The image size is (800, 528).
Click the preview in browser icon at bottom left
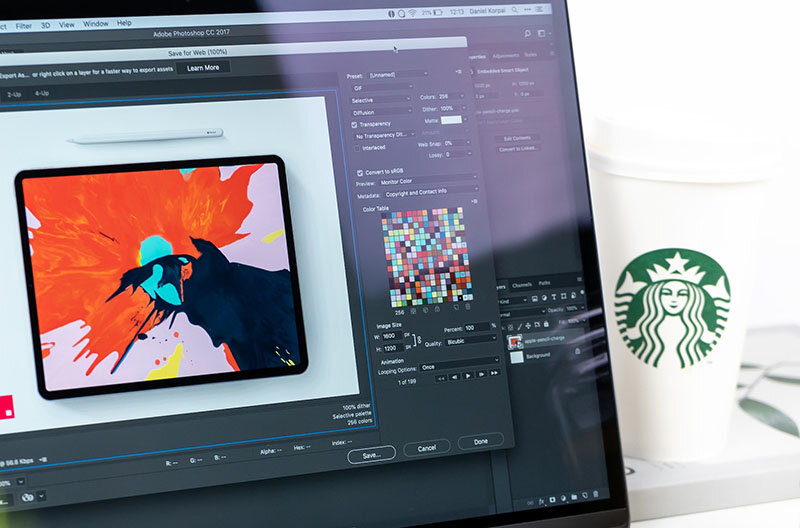(28, 496)
